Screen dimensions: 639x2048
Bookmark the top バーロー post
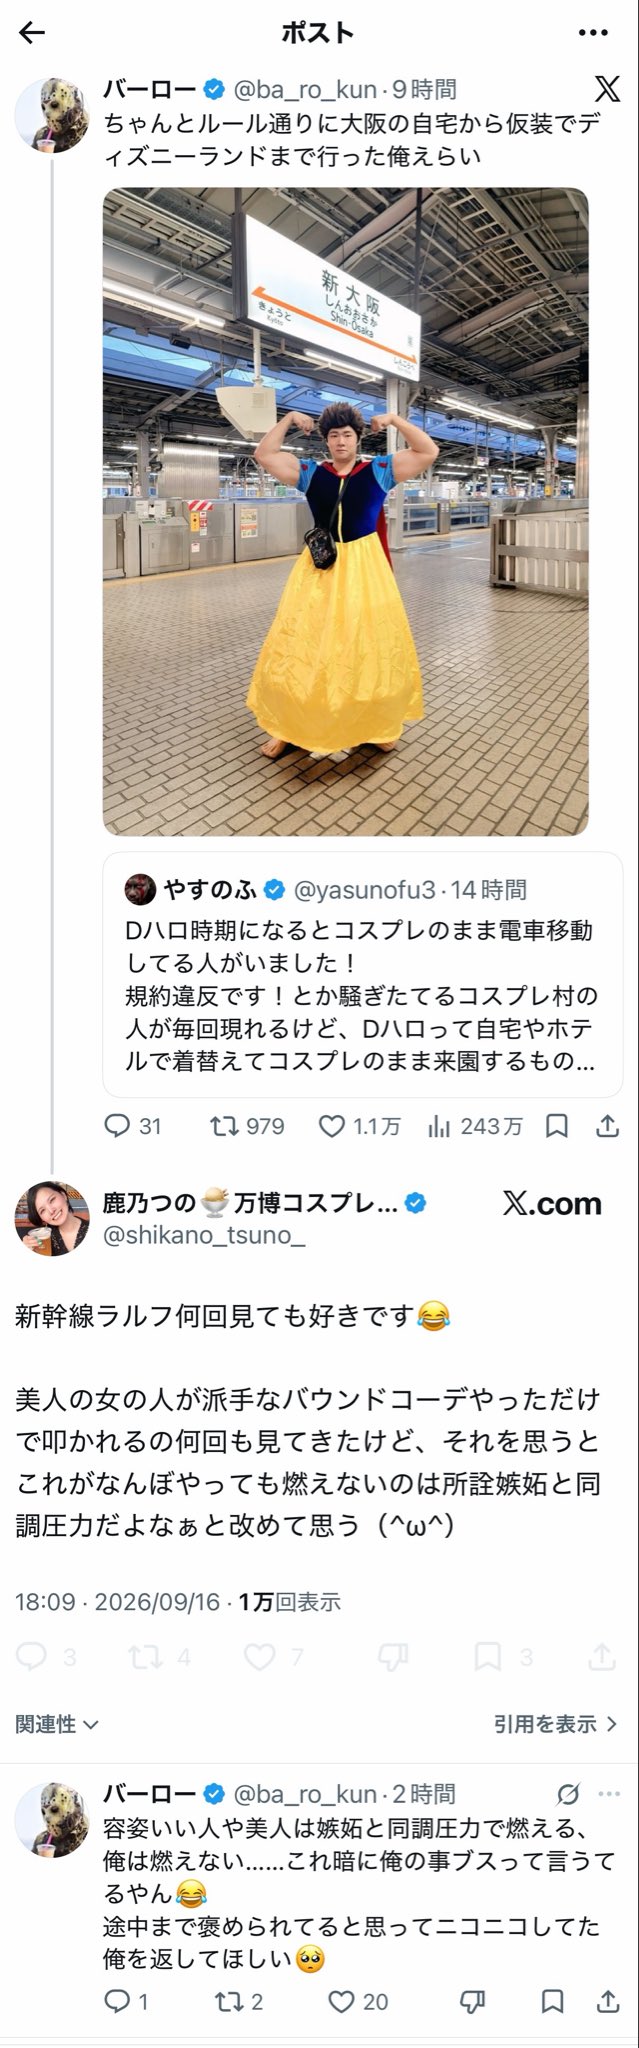[x=557, y=1126]
